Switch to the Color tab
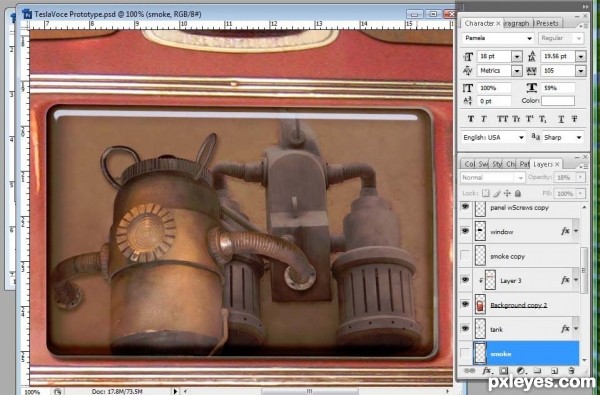Screen dimensions: 600x395 468,164
